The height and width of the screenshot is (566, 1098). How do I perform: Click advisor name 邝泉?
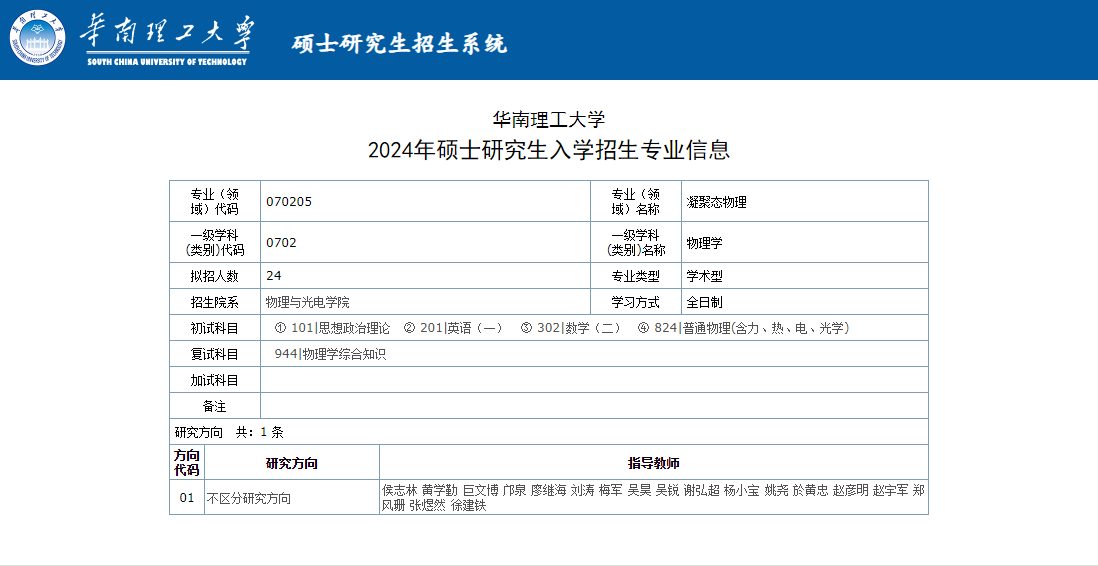pyautogui.click(x=515, y=490)
